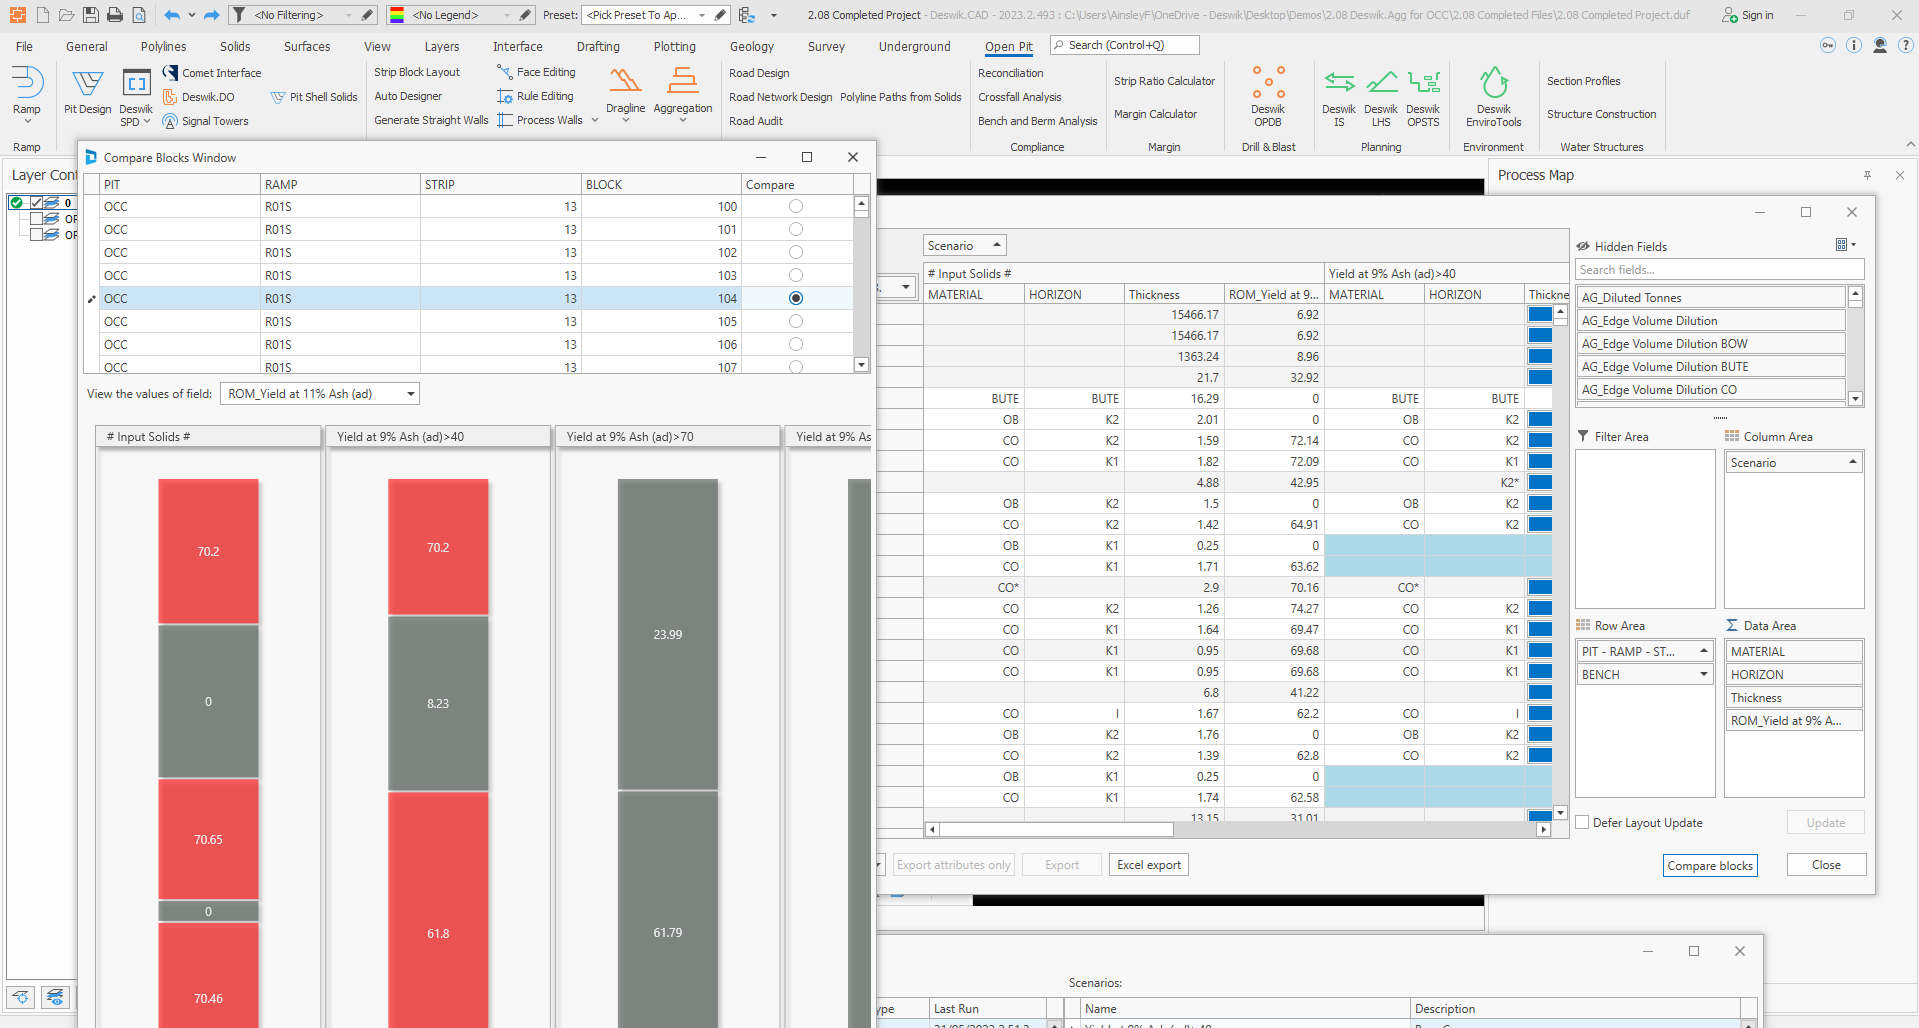Select Compare radio for block 106
Viewport: 1919px width, 1028px height.
point(796,344)
